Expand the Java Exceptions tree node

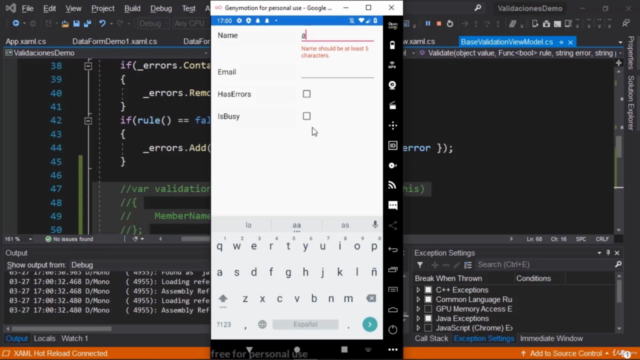pos(418,318)
